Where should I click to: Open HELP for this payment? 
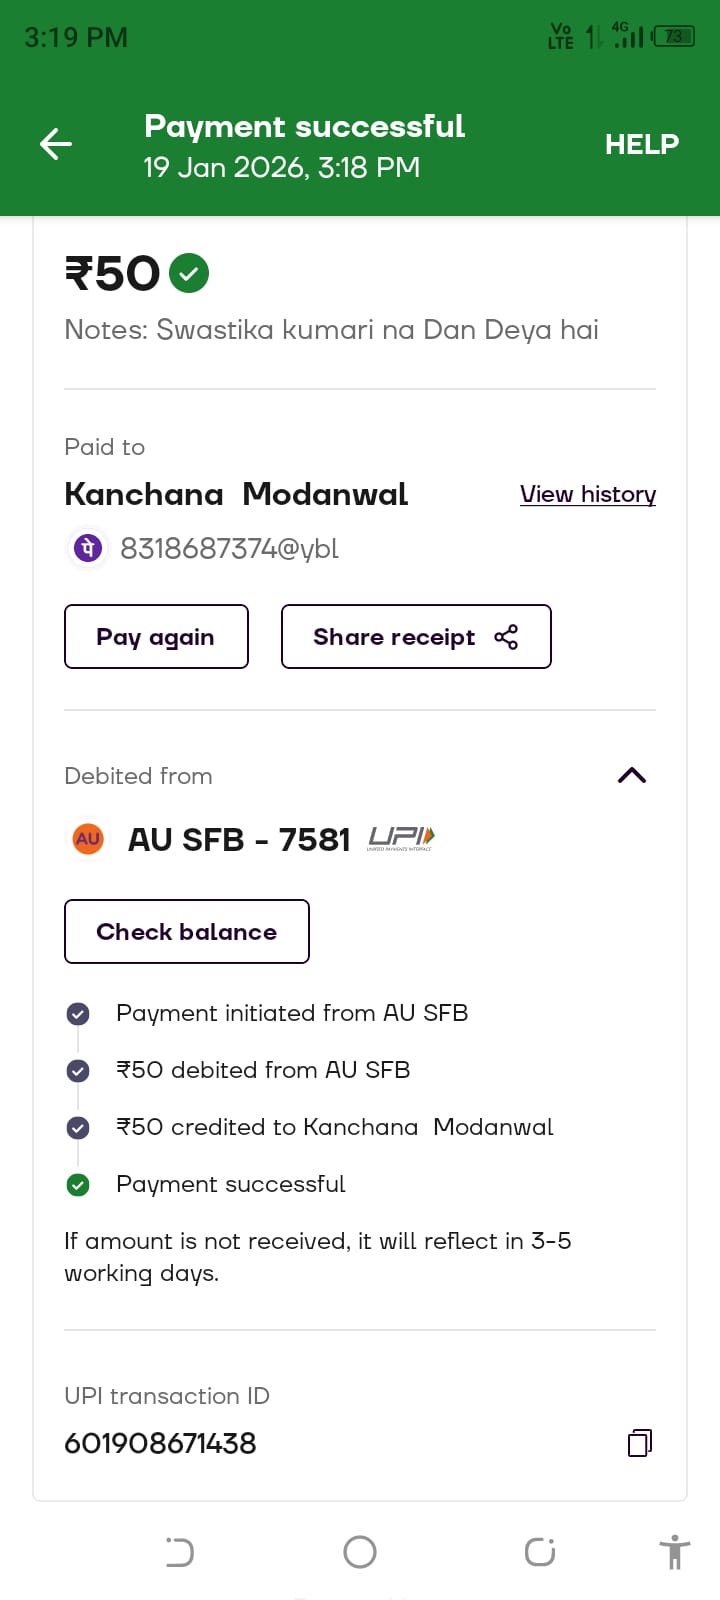coord(641,145)
